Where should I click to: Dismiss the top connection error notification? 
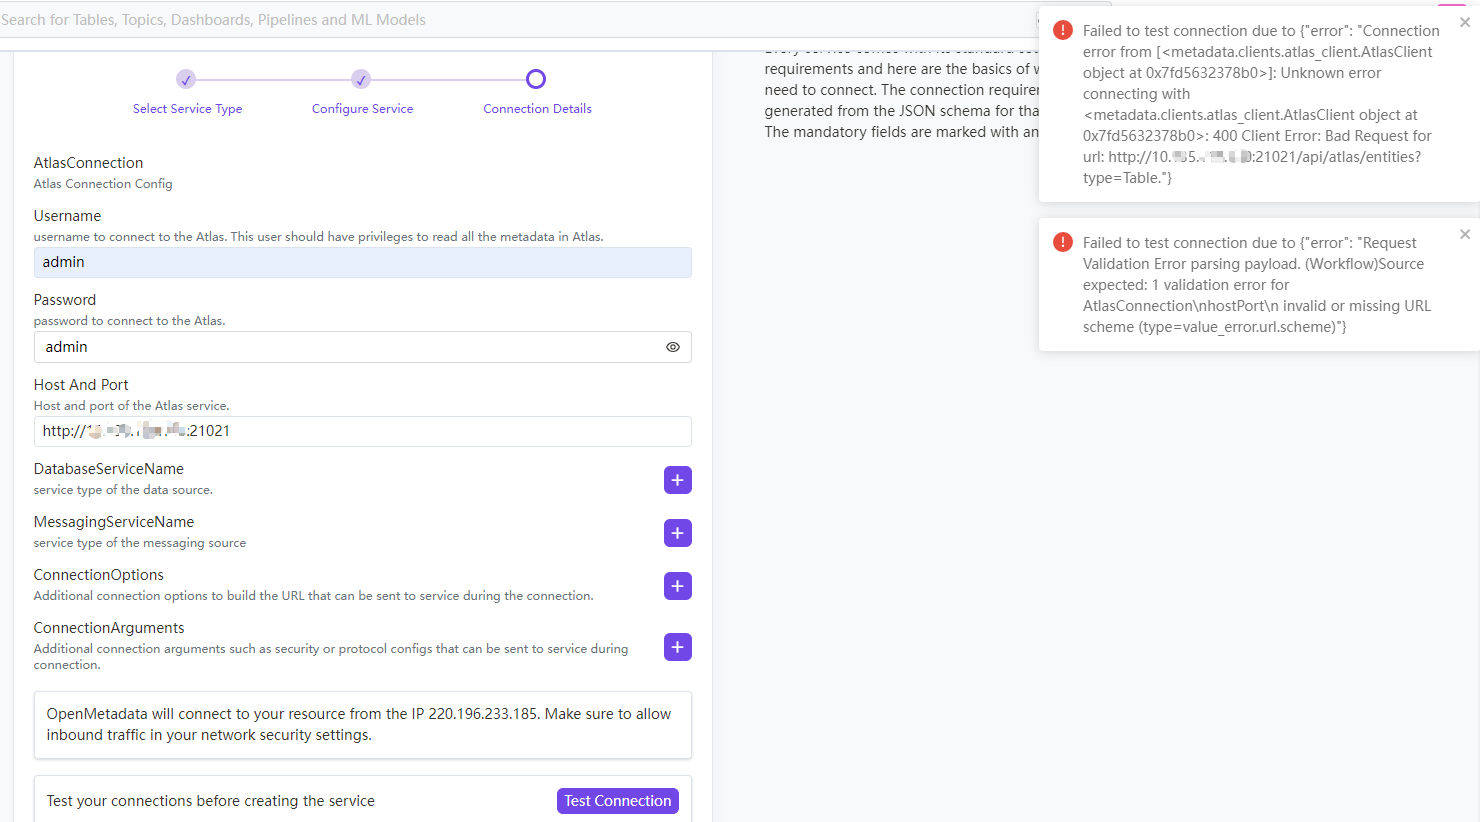pyautogui.click(x=1464, y=22)
